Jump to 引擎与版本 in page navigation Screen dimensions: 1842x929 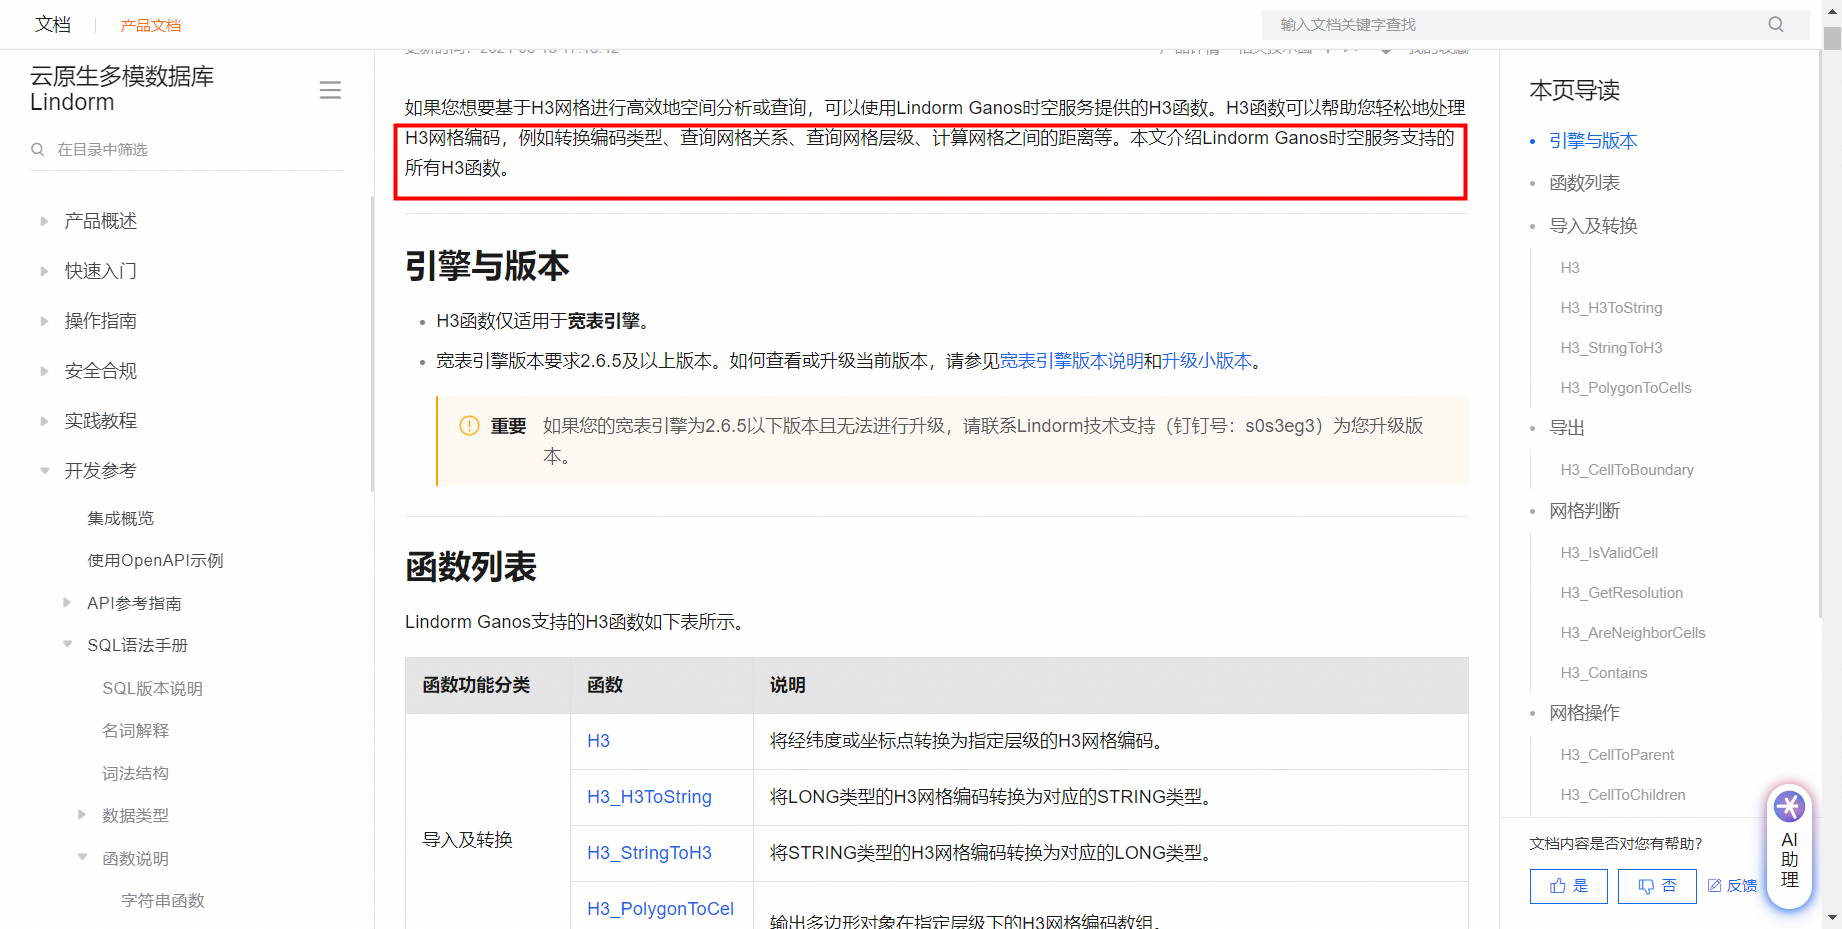(1593, 141)
